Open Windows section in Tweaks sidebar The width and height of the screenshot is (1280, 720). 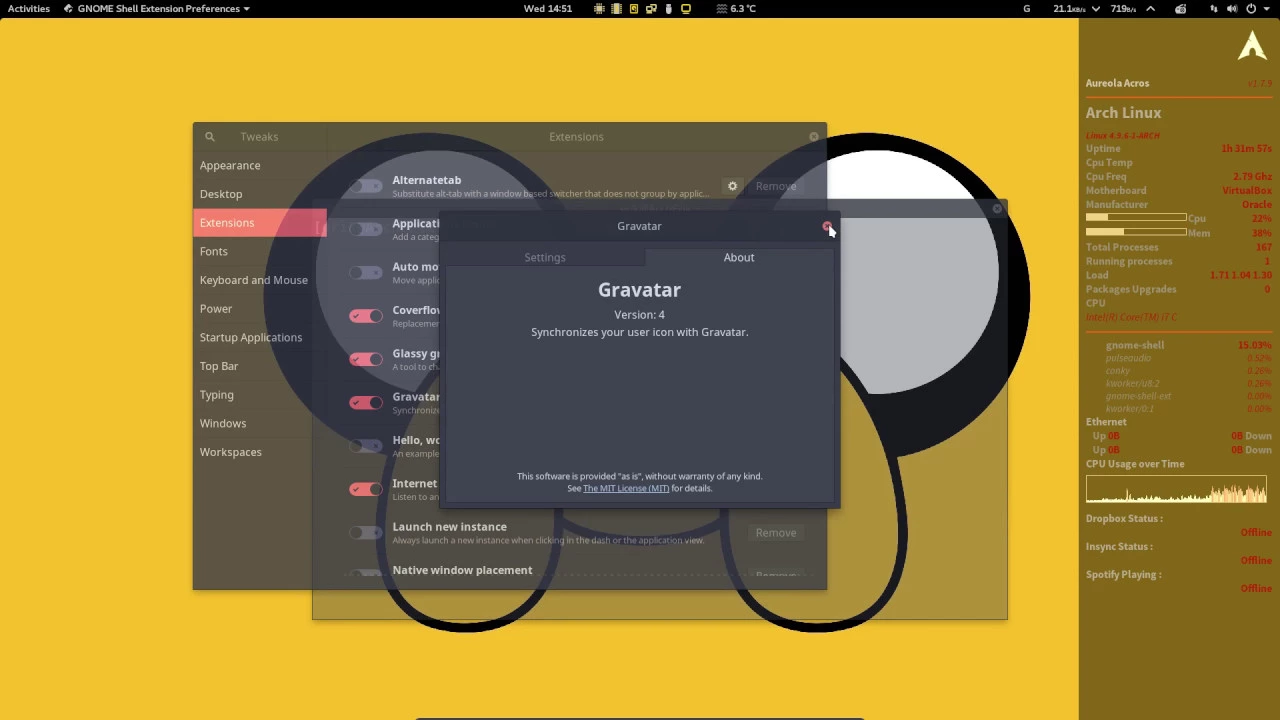260,424
